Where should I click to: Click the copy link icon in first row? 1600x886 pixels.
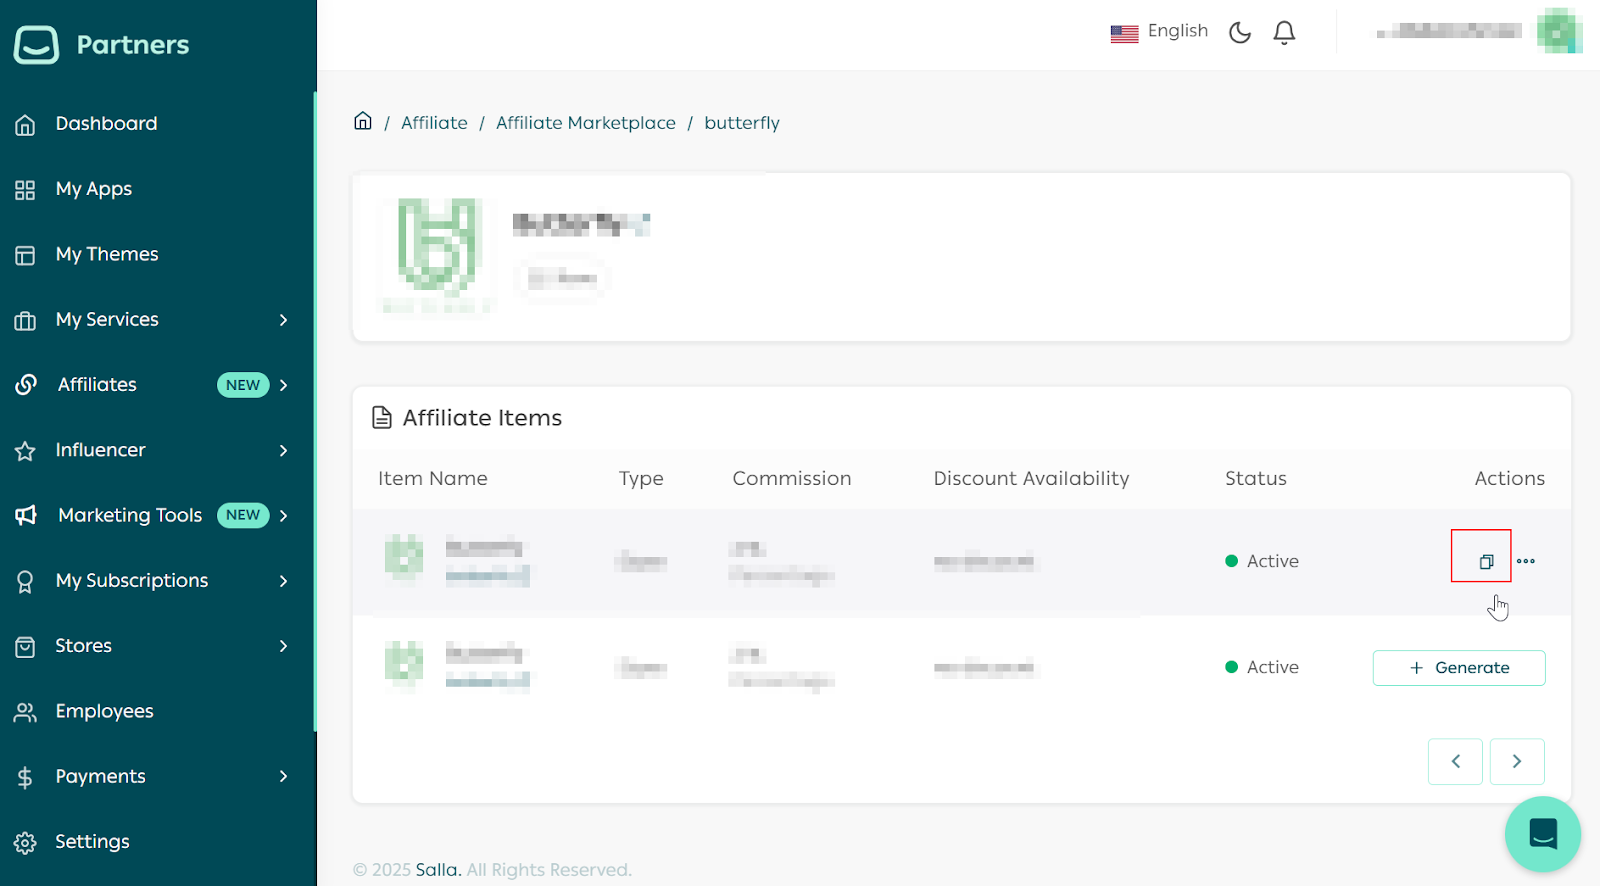tap(1486, 561)
